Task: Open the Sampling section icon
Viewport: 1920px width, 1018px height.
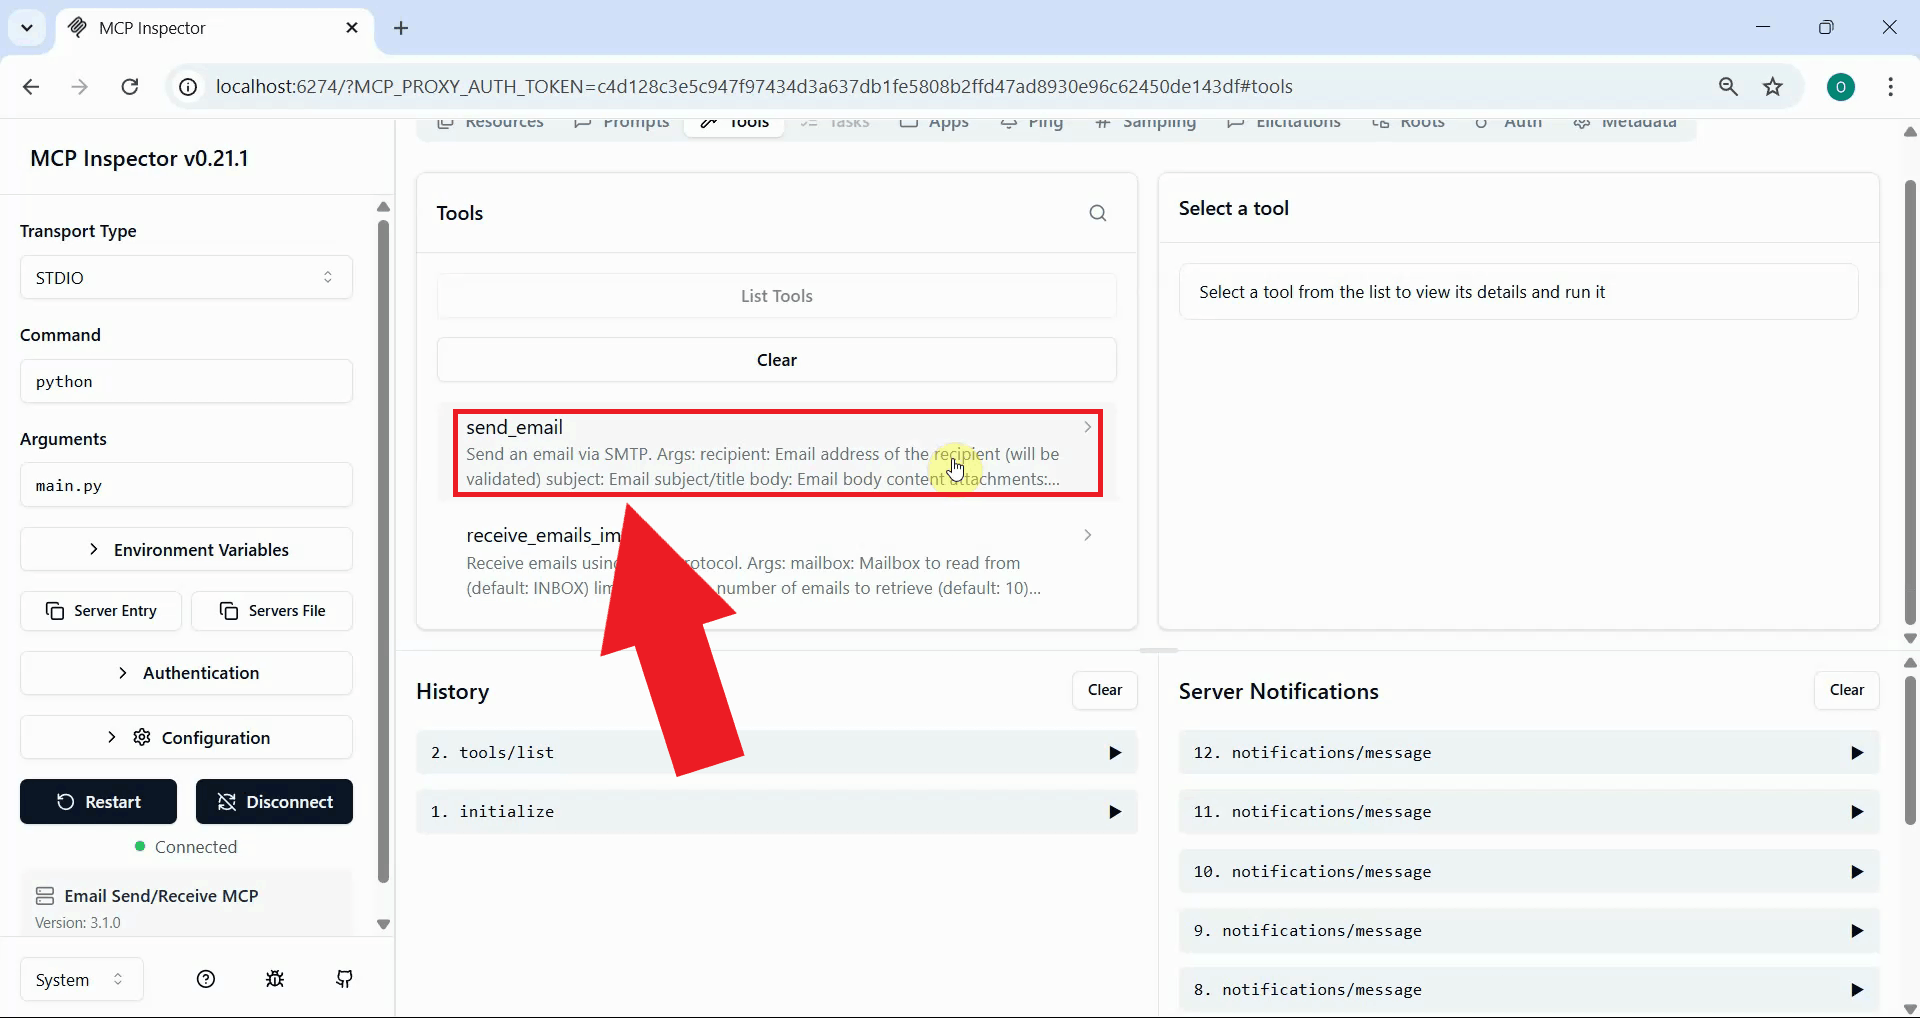Action: pos(1103,124)
